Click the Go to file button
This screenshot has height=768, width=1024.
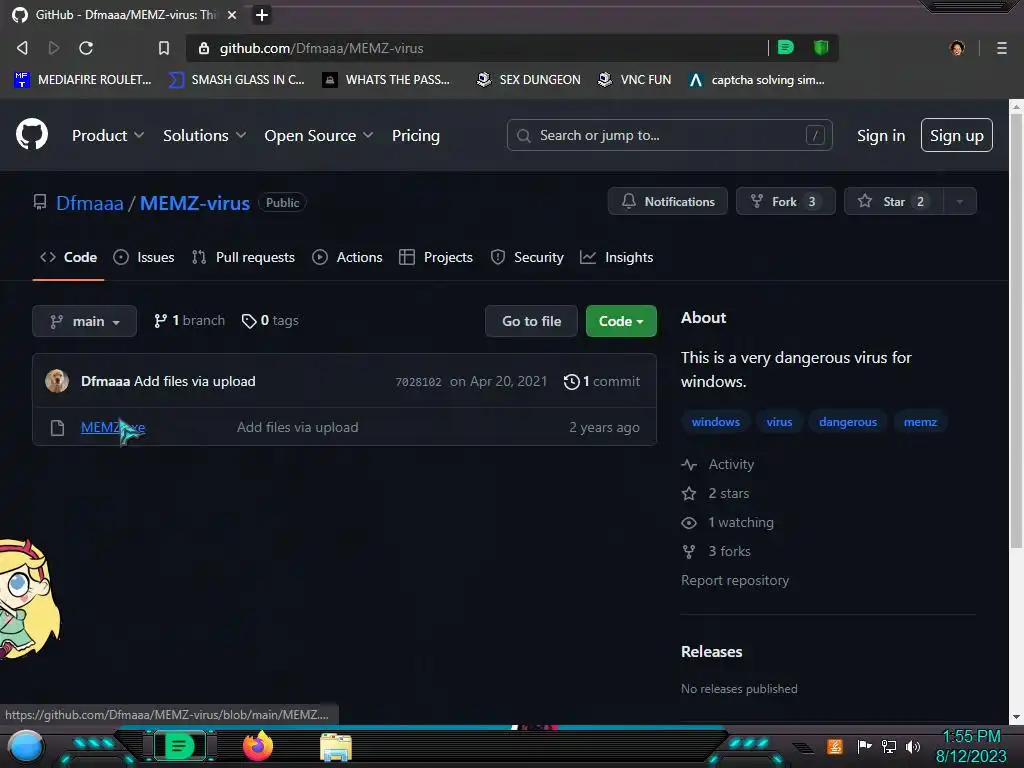click(x=532, y=321)
